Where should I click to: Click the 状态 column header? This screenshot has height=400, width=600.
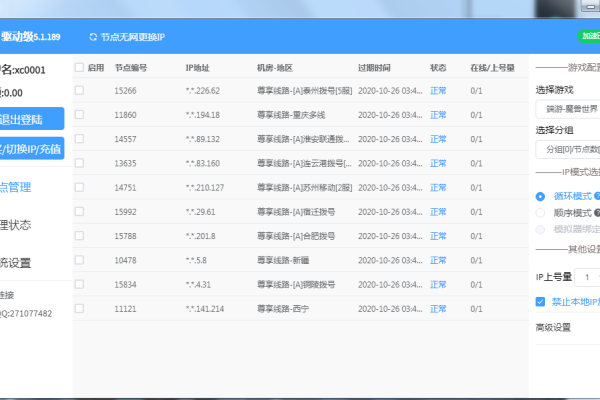click(438, 68)
